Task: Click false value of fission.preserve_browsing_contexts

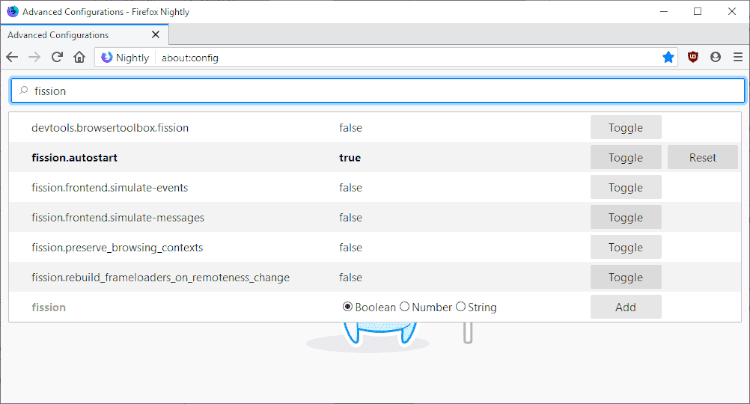Action: click(351, 247)
